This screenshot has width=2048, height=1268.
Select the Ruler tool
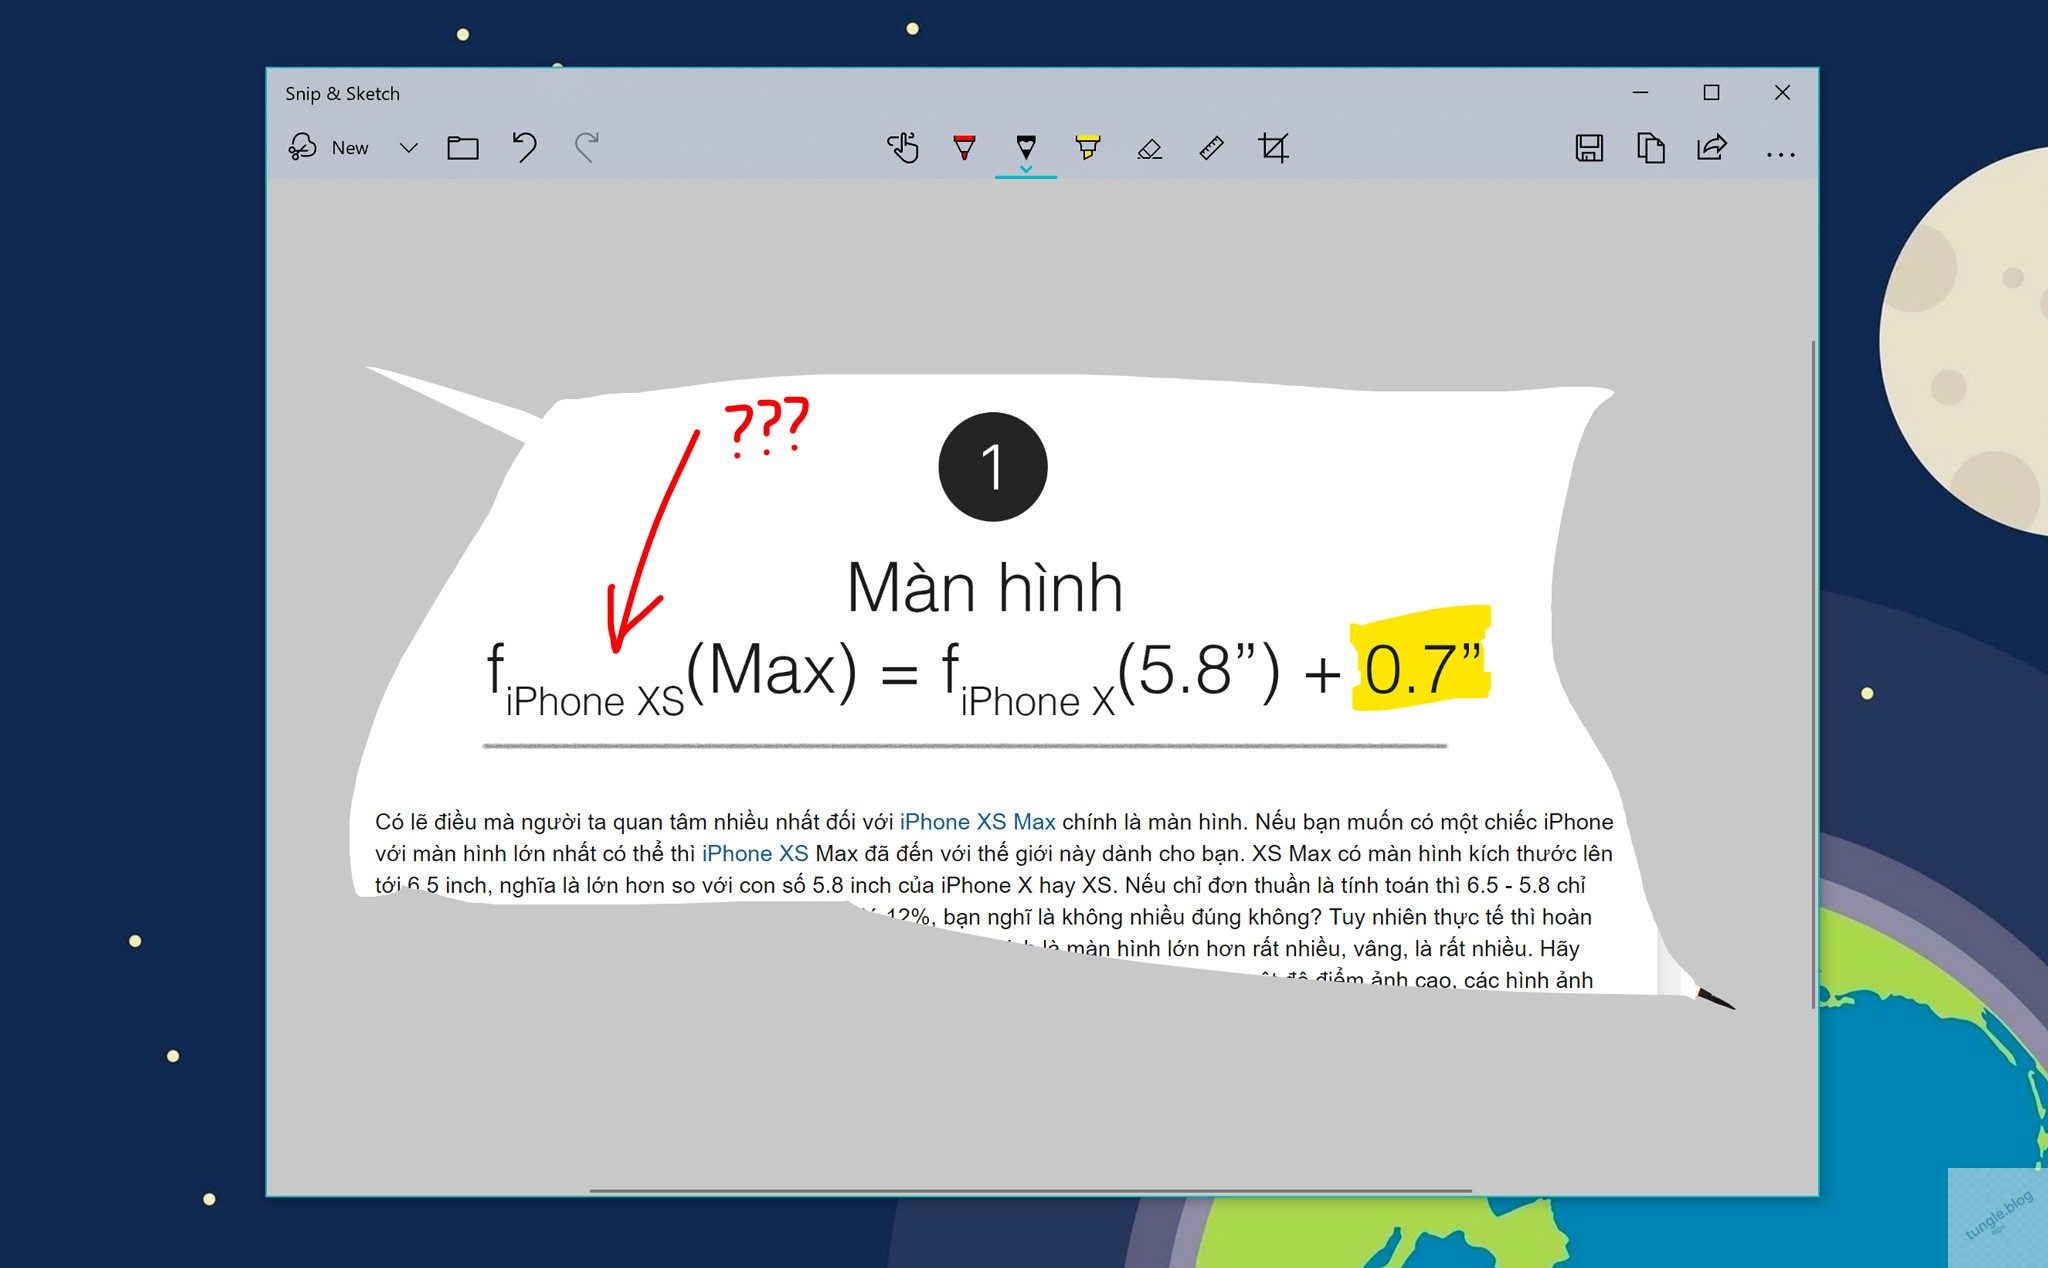pyautogui.click(x=1211, y=148)
